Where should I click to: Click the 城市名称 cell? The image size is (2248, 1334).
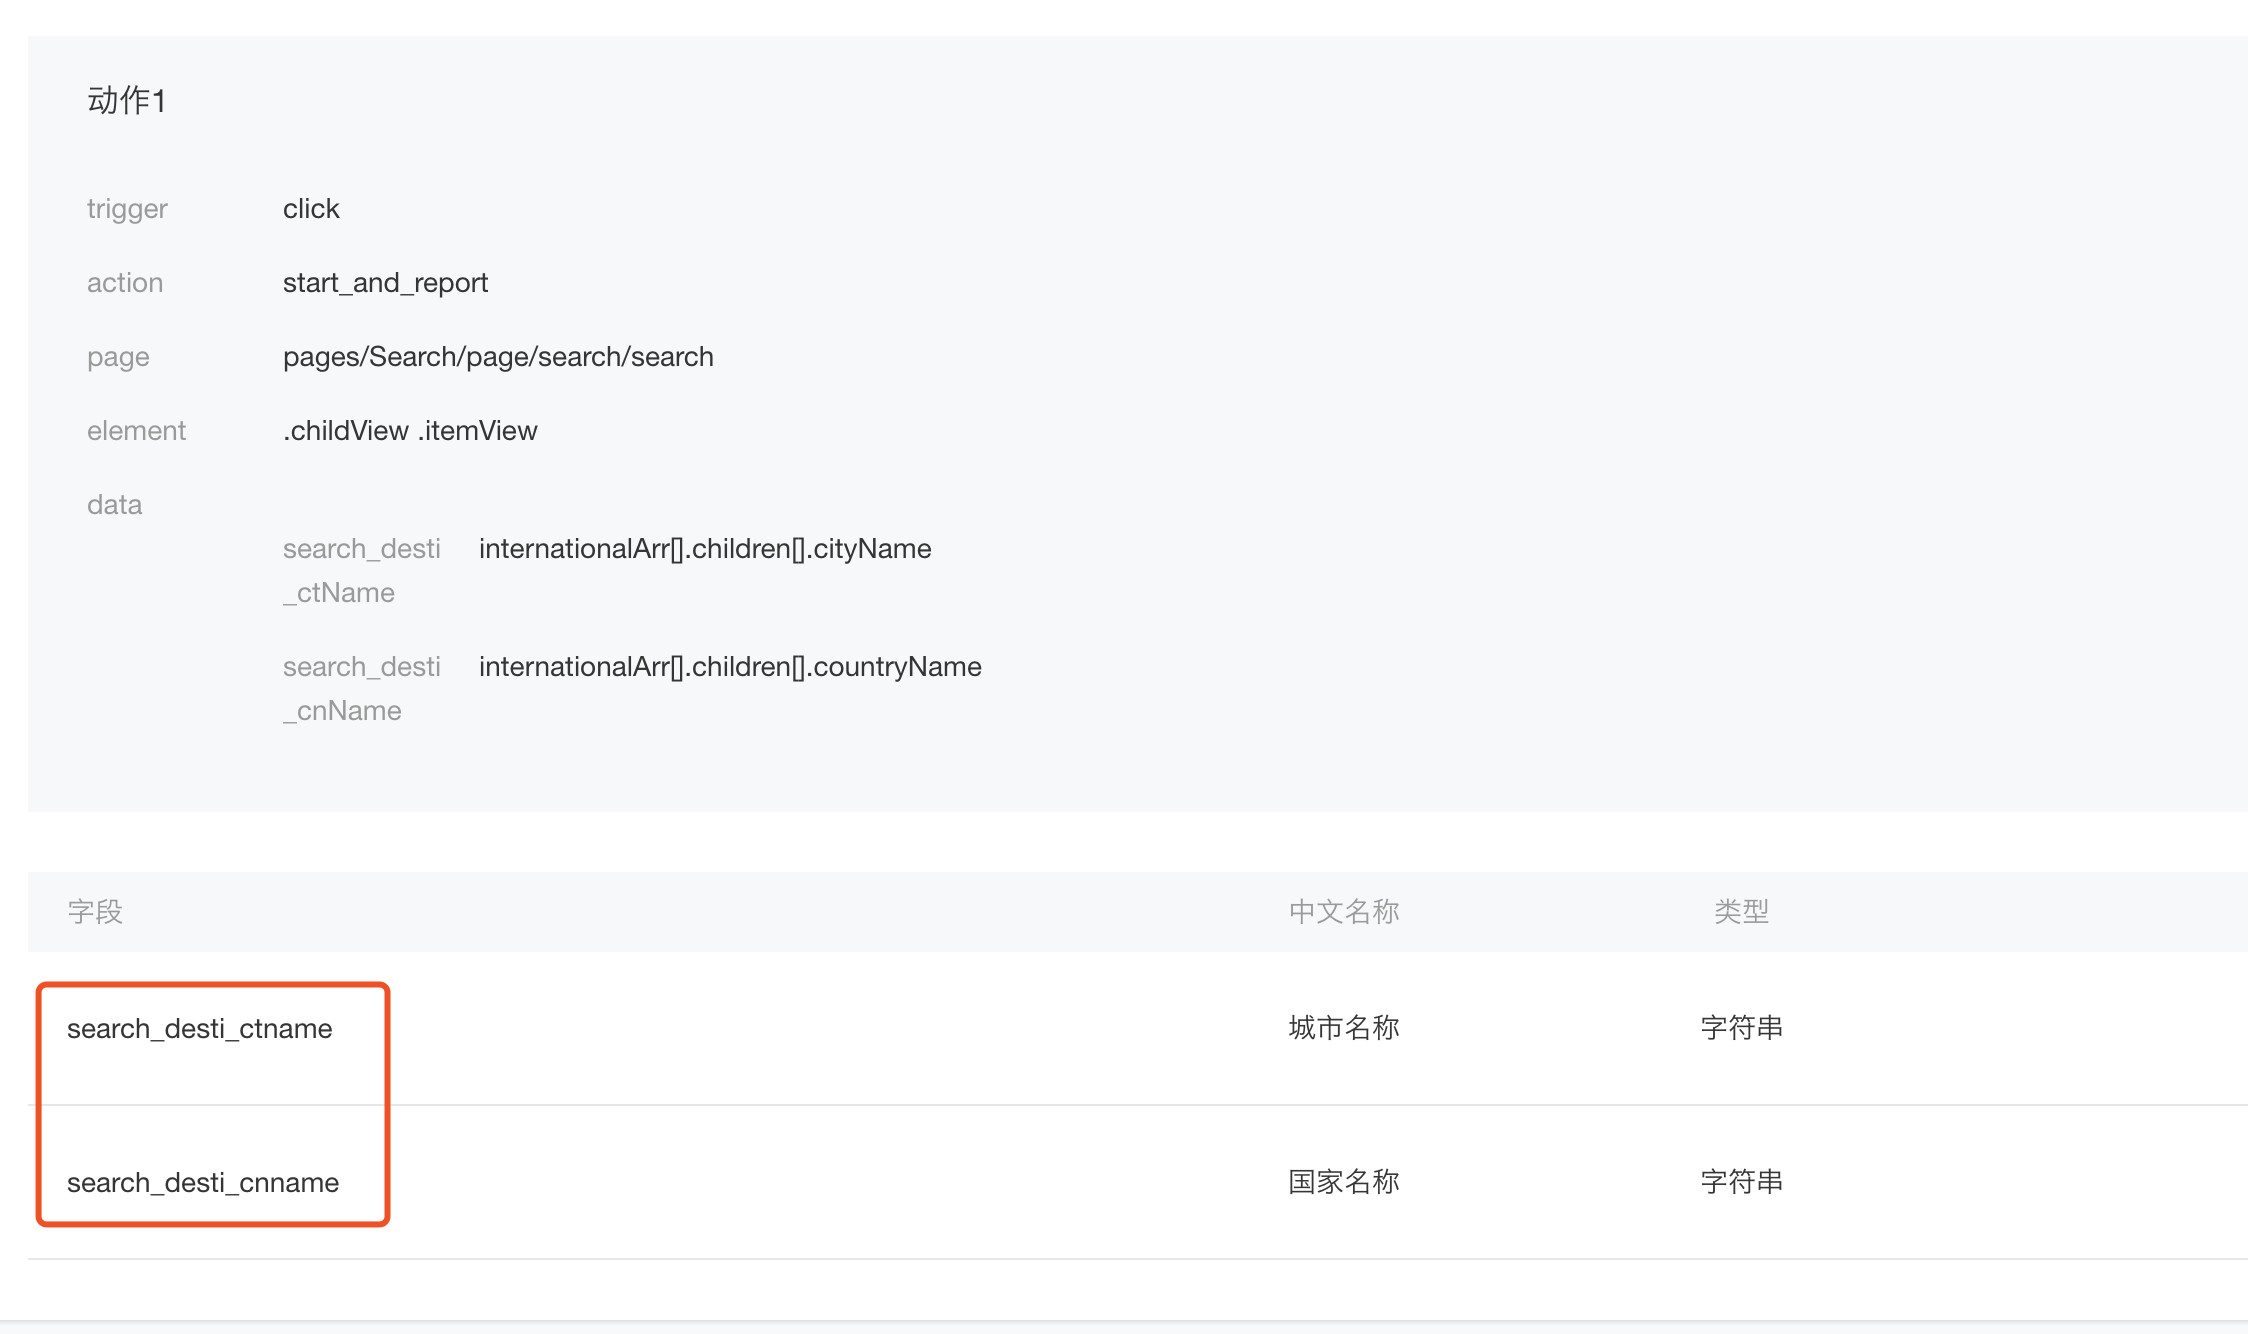click(x=1344, y=1028)
